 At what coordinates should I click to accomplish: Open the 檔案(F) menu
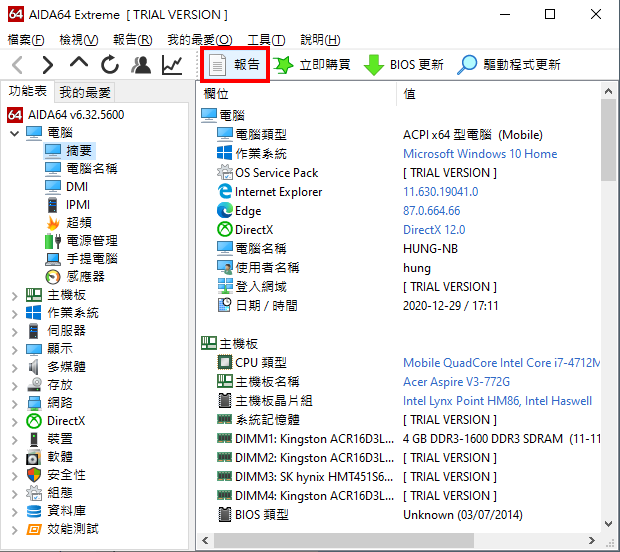(x=26, y=40)
